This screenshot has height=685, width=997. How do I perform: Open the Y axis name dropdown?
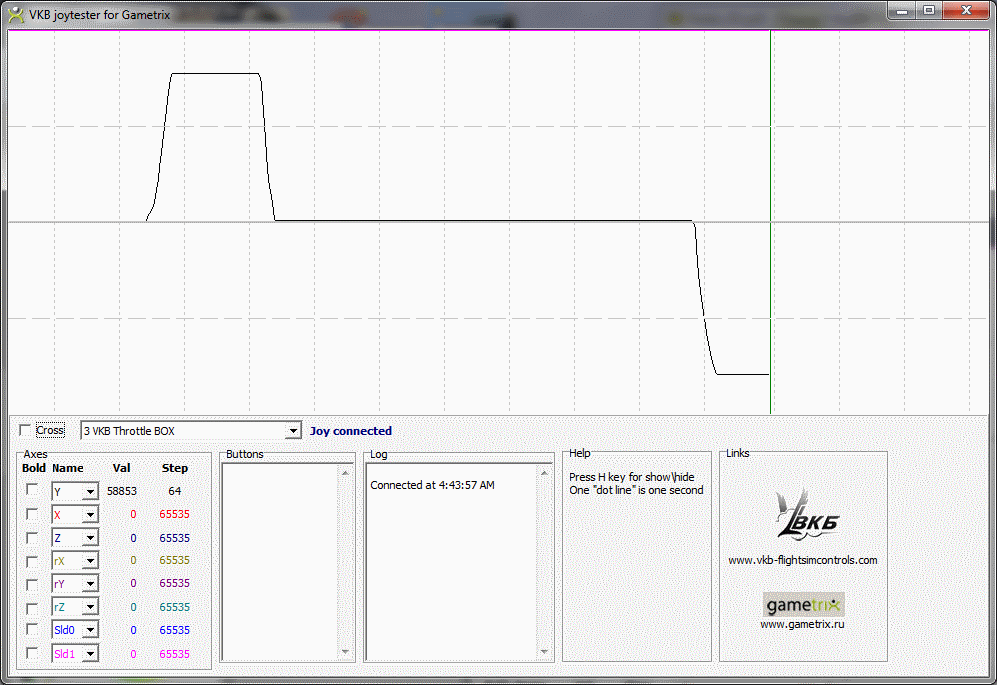(90, 492)
